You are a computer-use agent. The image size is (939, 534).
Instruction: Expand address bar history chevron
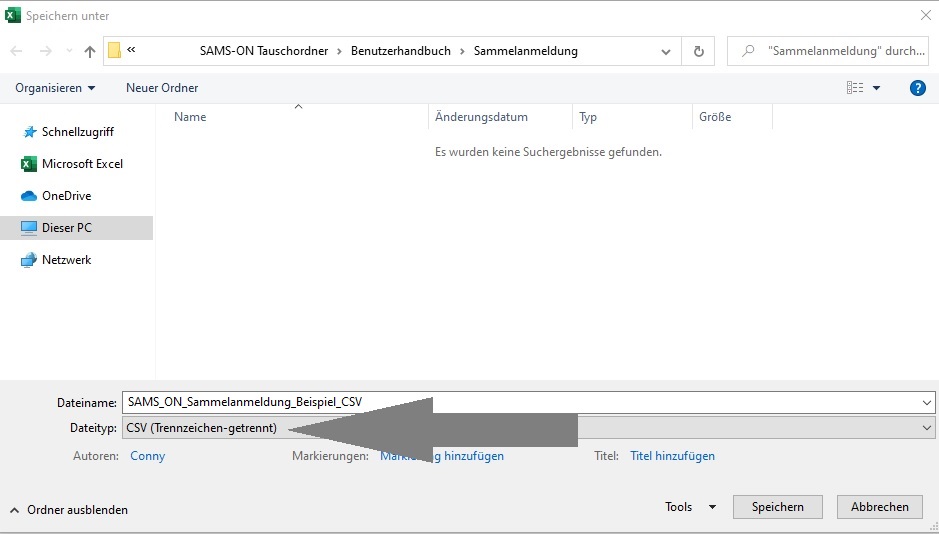click(x=665, y=51)
